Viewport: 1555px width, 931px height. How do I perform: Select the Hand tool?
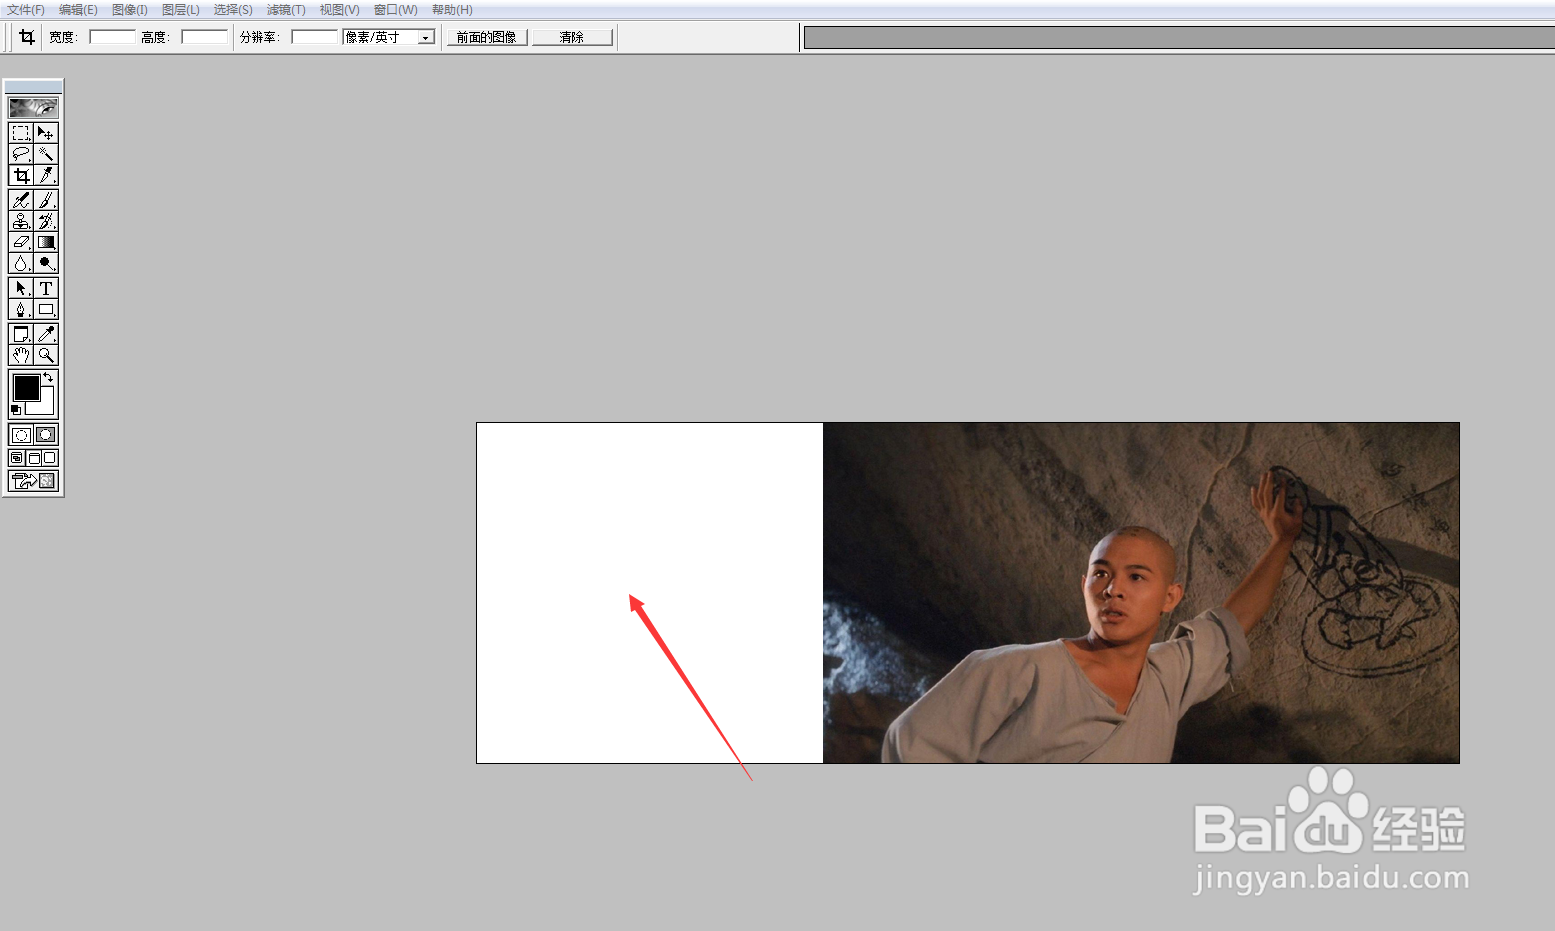21,355
